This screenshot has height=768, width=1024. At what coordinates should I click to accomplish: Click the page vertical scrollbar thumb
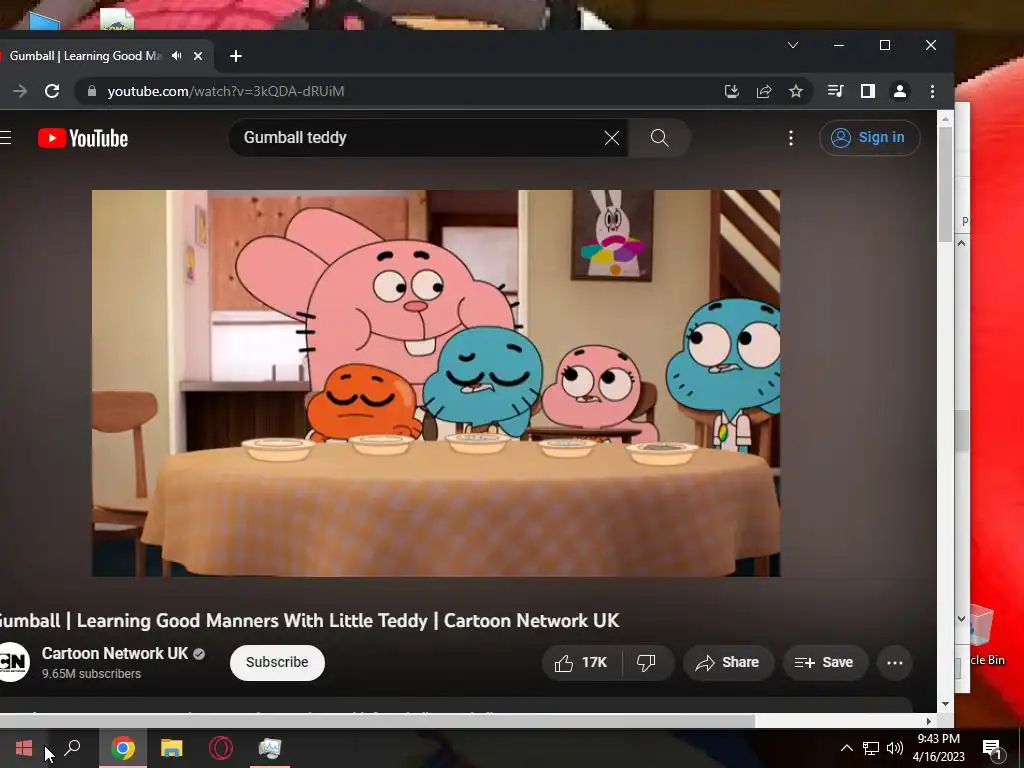(945, 184)
